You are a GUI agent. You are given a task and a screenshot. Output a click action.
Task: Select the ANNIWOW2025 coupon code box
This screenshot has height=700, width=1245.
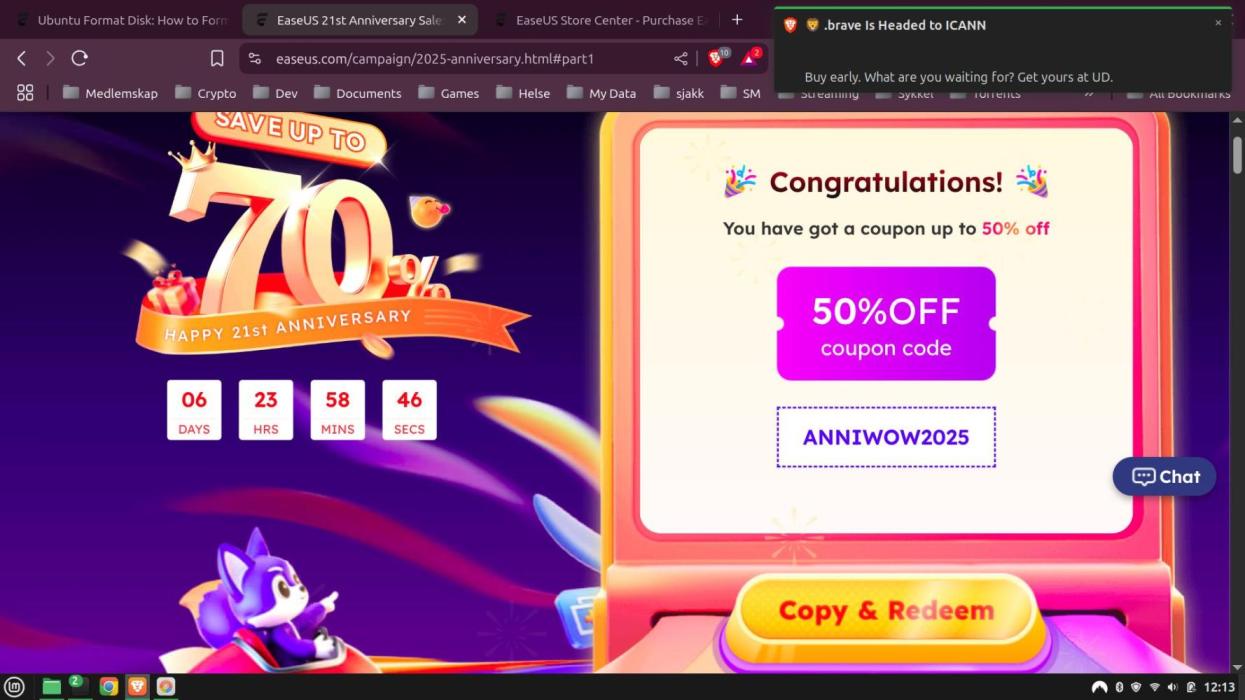[x=886, y=437]
